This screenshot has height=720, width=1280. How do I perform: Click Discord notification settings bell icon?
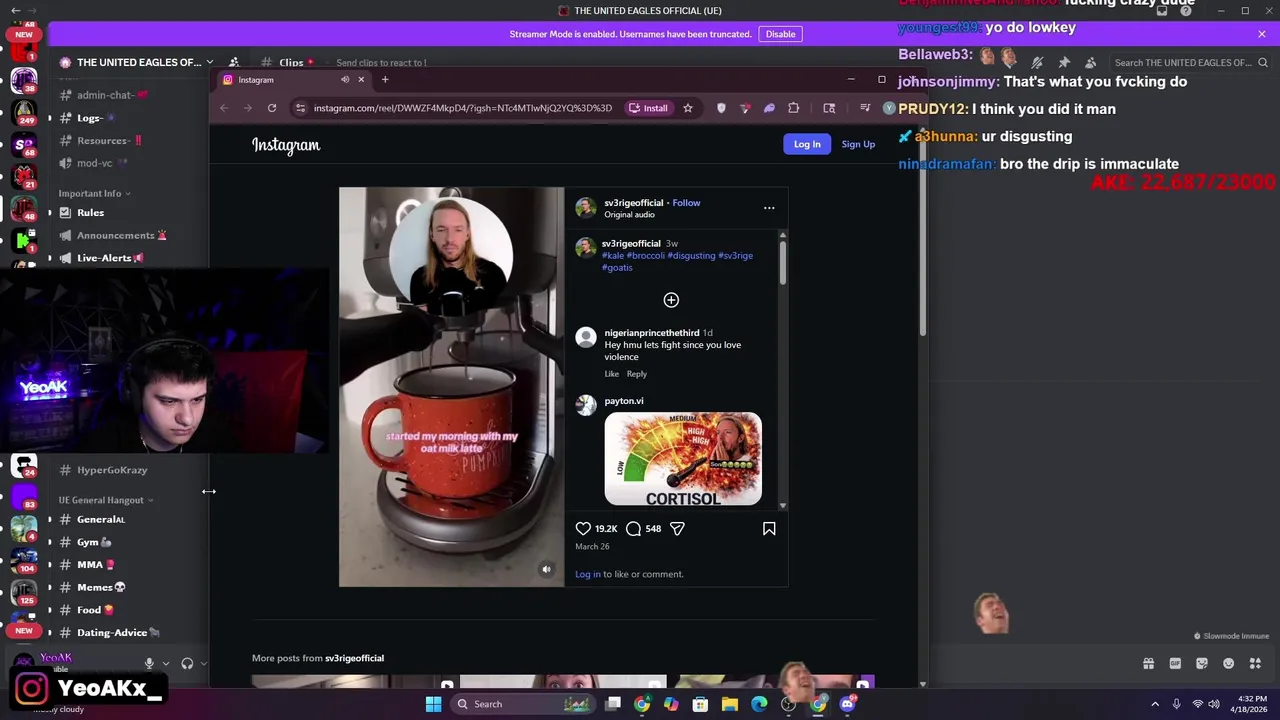pos(1037,62)
